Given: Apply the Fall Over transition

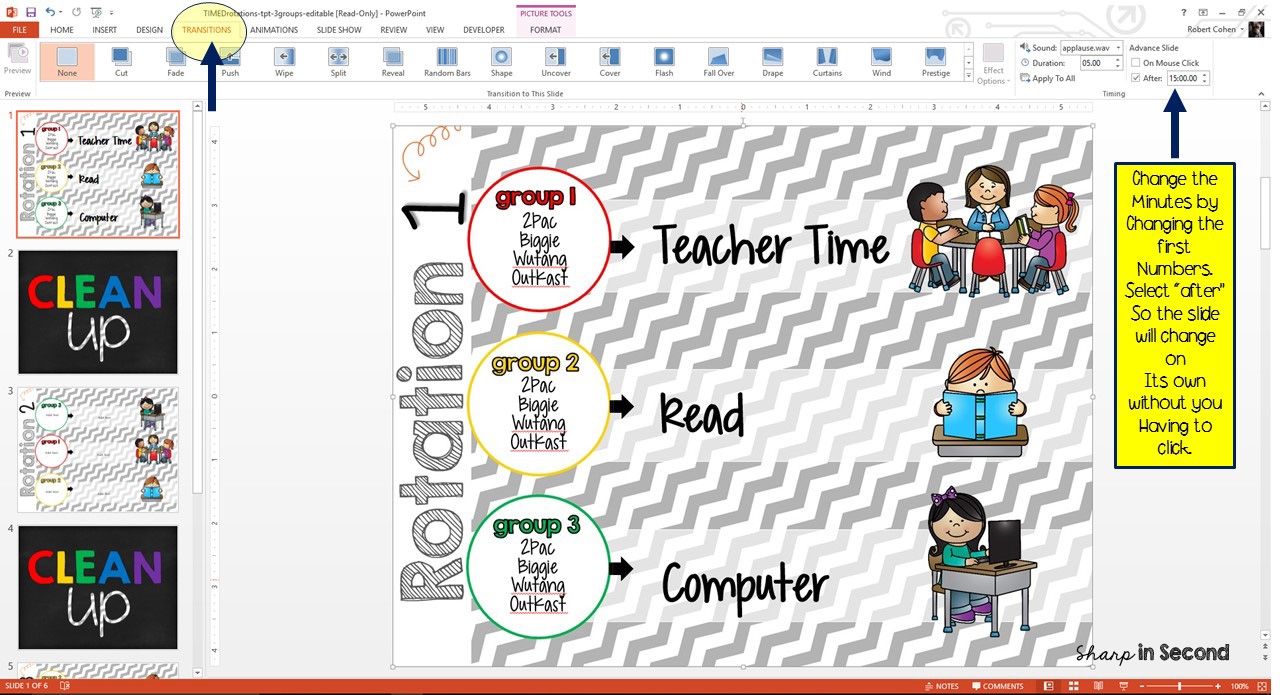Looking at the screenshot, I should (x=718, y=63).
